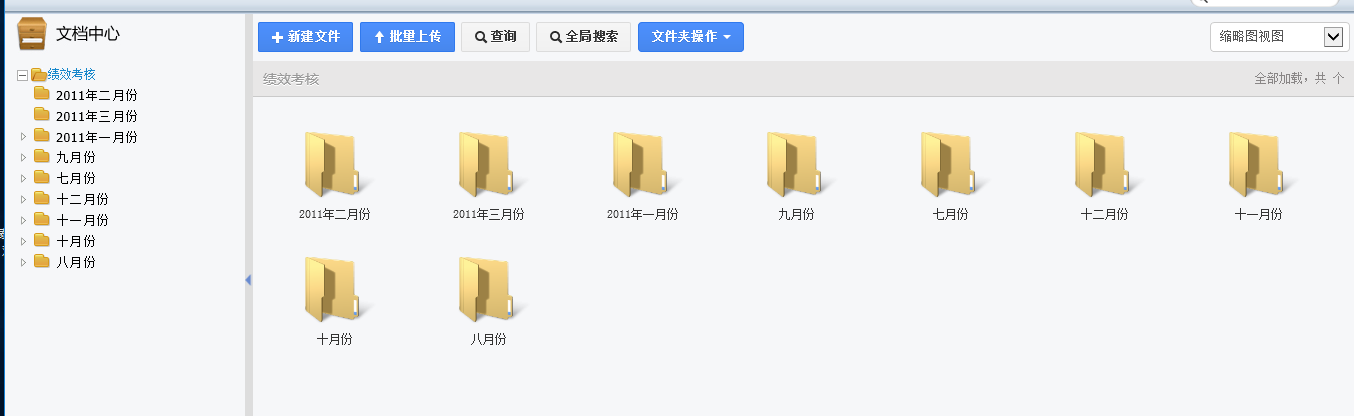Open the 缩略图视图 view mode dropdown
The image size is (1354, 416).
(1279, 37)
